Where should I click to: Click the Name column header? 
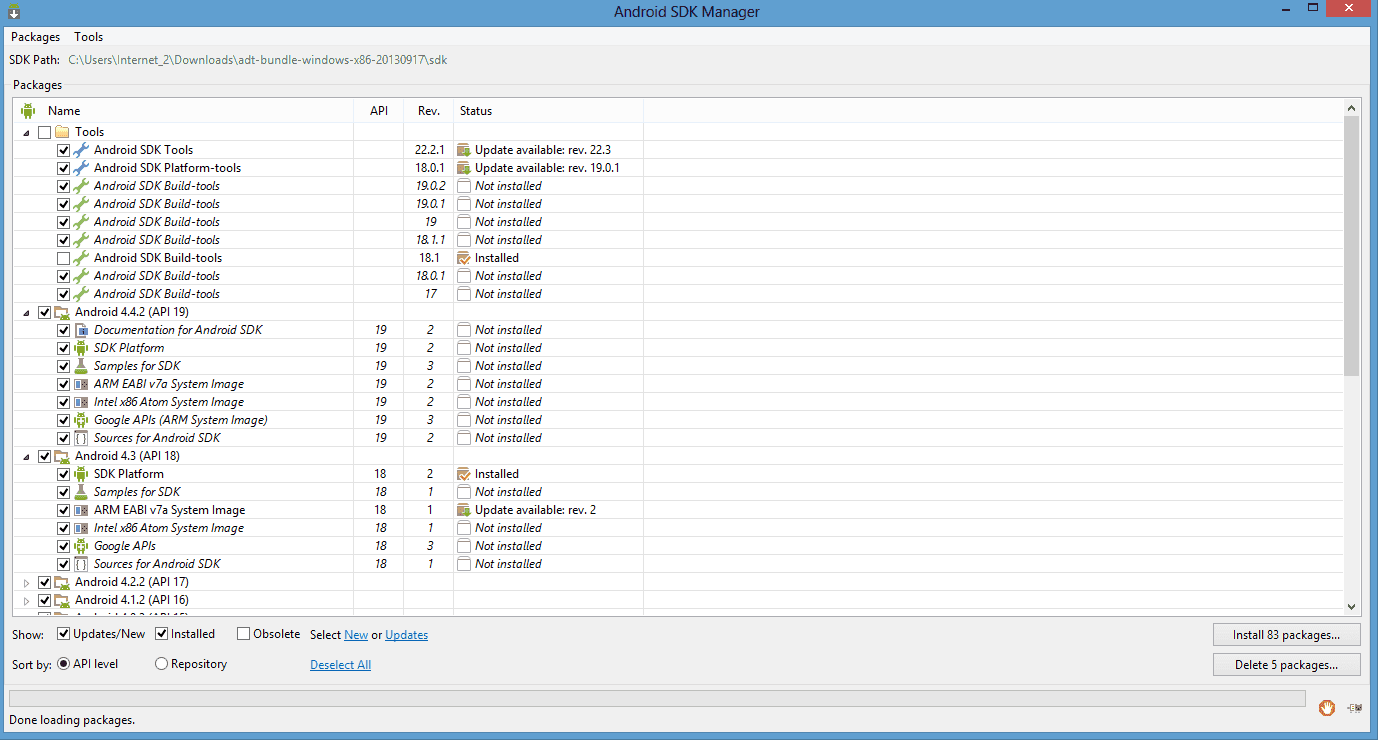(x=184, y=111)
